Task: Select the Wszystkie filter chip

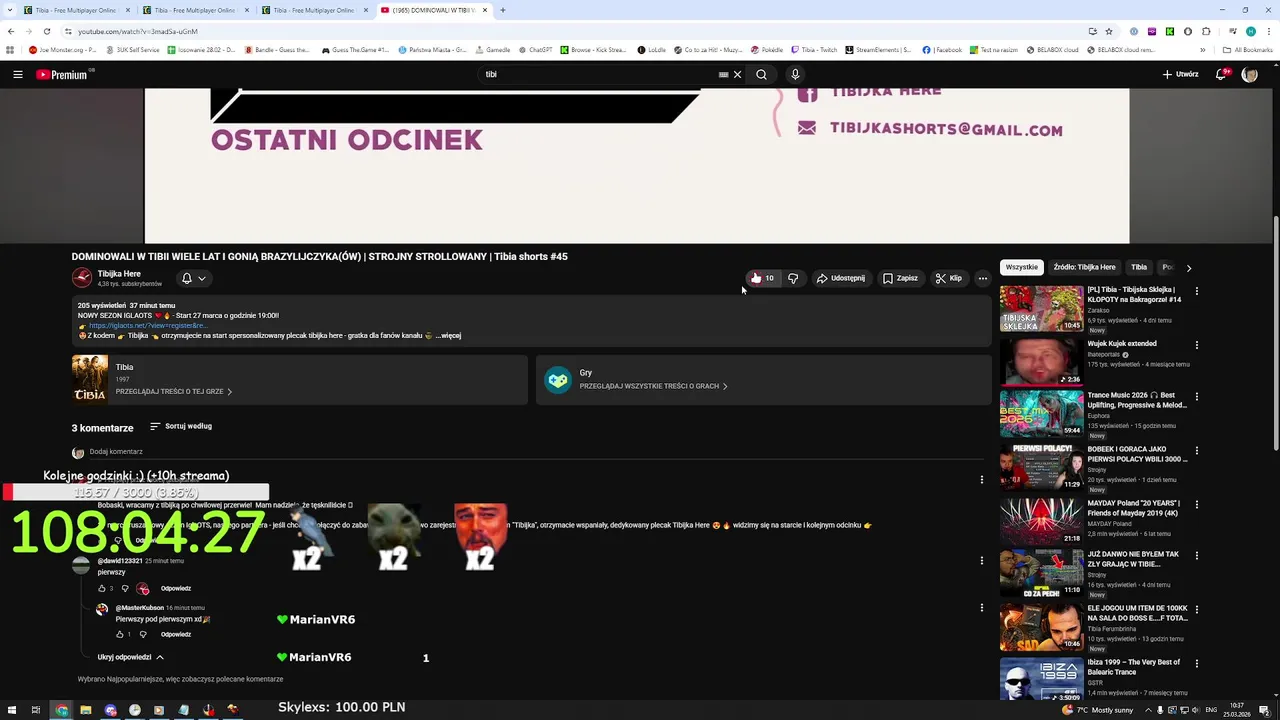Action: (1022, 267)
